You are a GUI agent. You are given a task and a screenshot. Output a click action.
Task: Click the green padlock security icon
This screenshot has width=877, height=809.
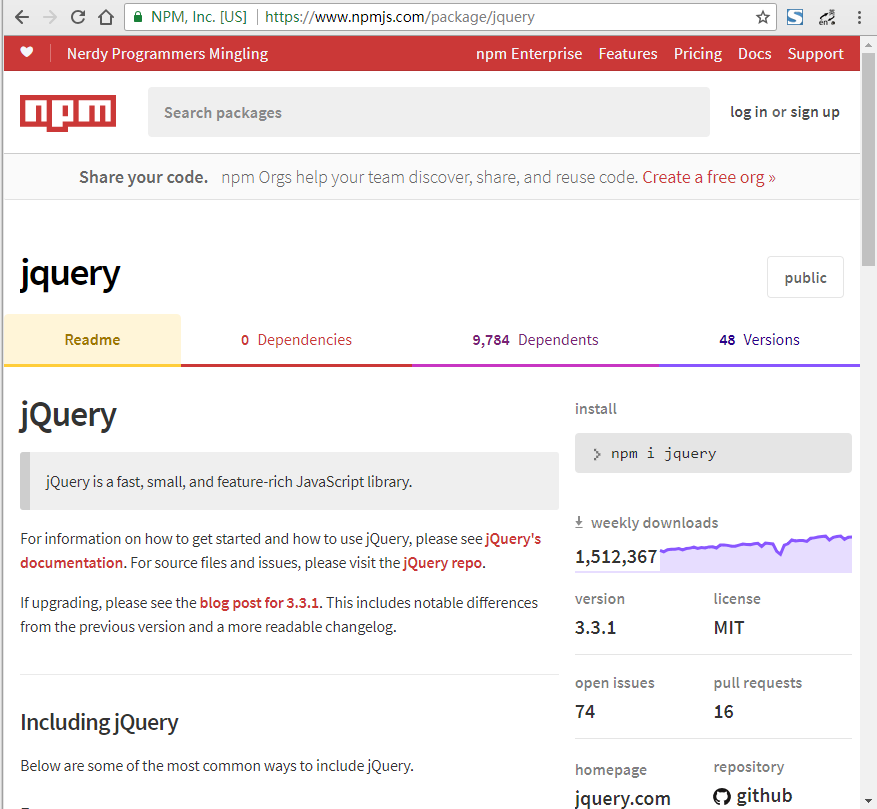(x=138, y=17)
